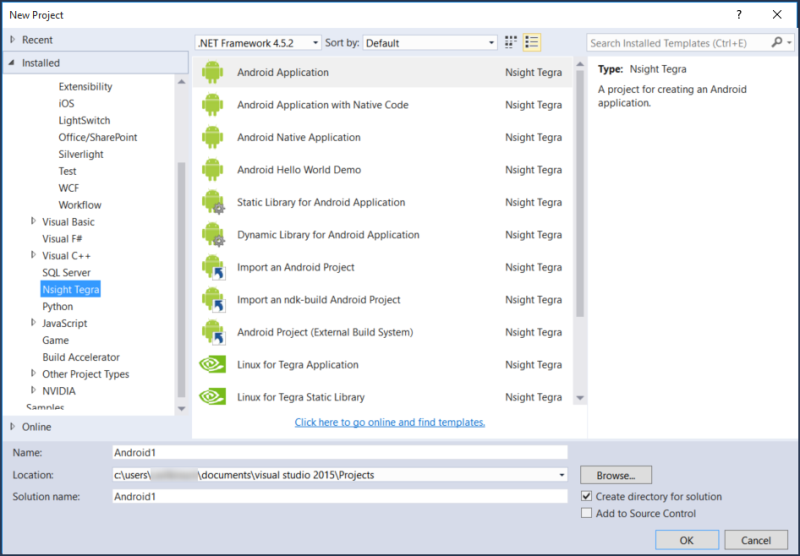This screenshot has width=800, height=556.
Task: Open the Location path dropdown arrow
Action: [561, 475]
